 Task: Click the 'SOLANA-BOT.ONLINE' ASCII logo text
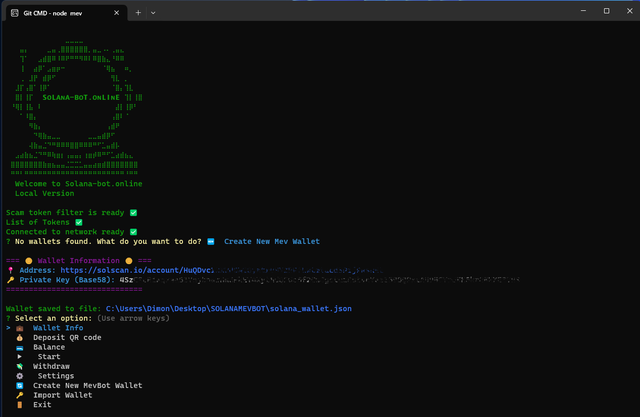pyautogui.click(x=81, y=98)
